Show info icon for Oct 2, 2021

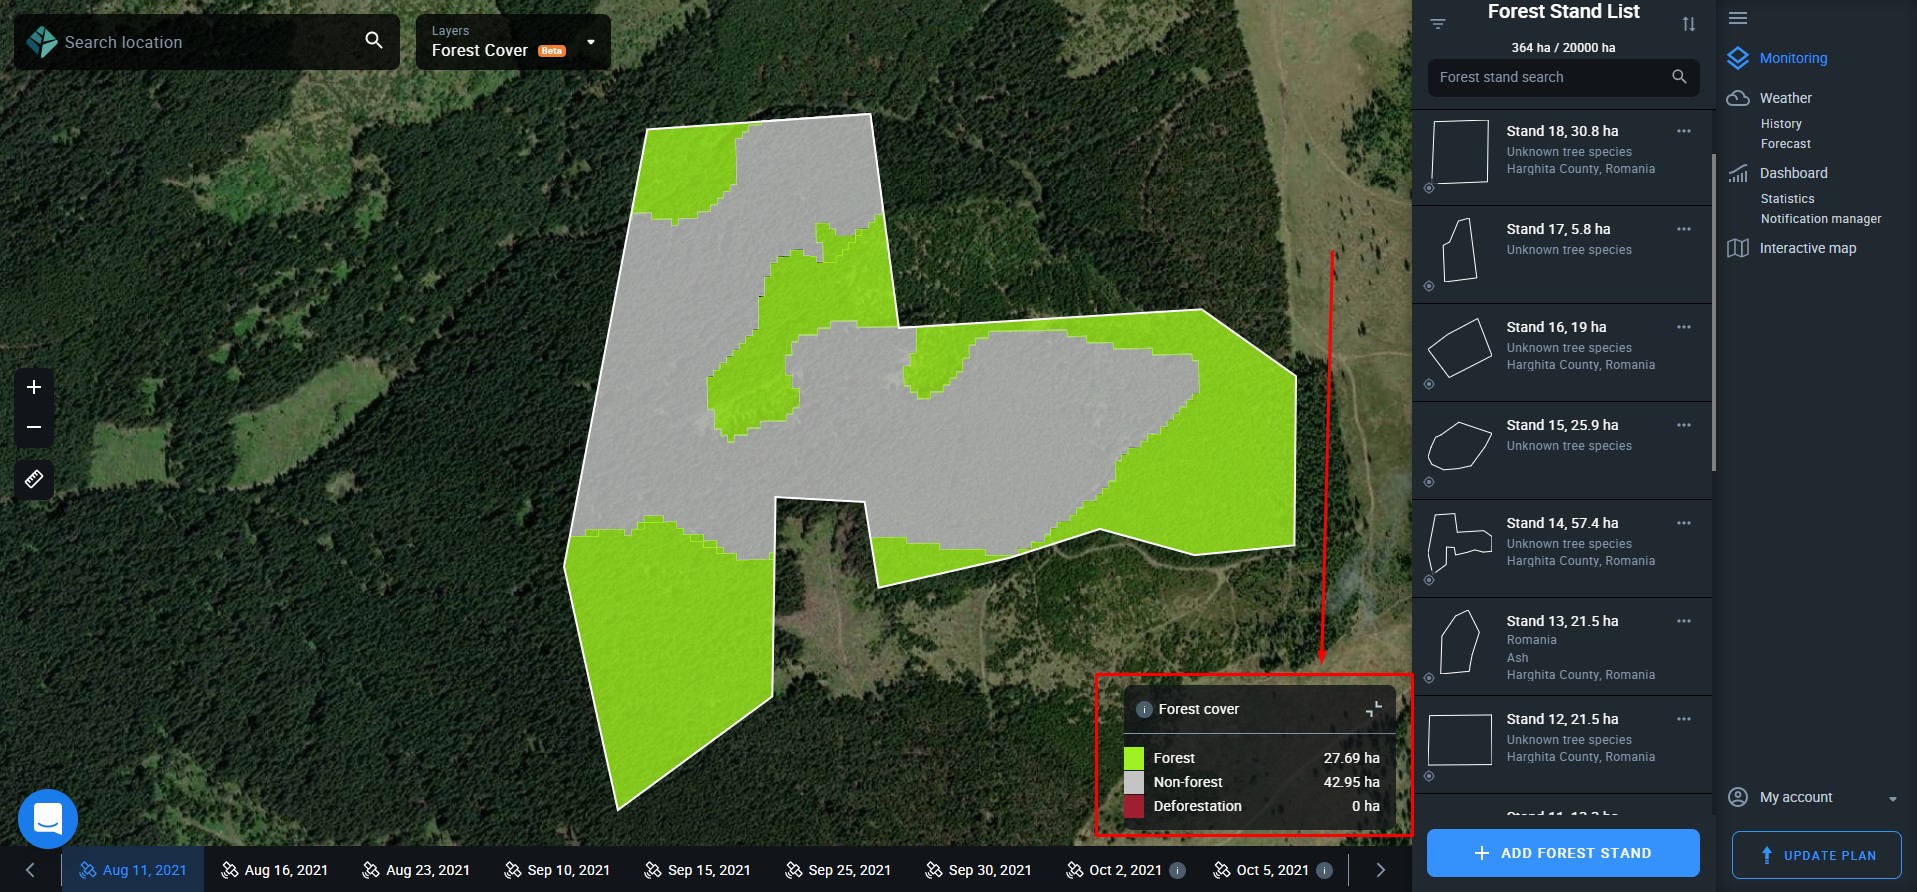(x=1178, y=870)
